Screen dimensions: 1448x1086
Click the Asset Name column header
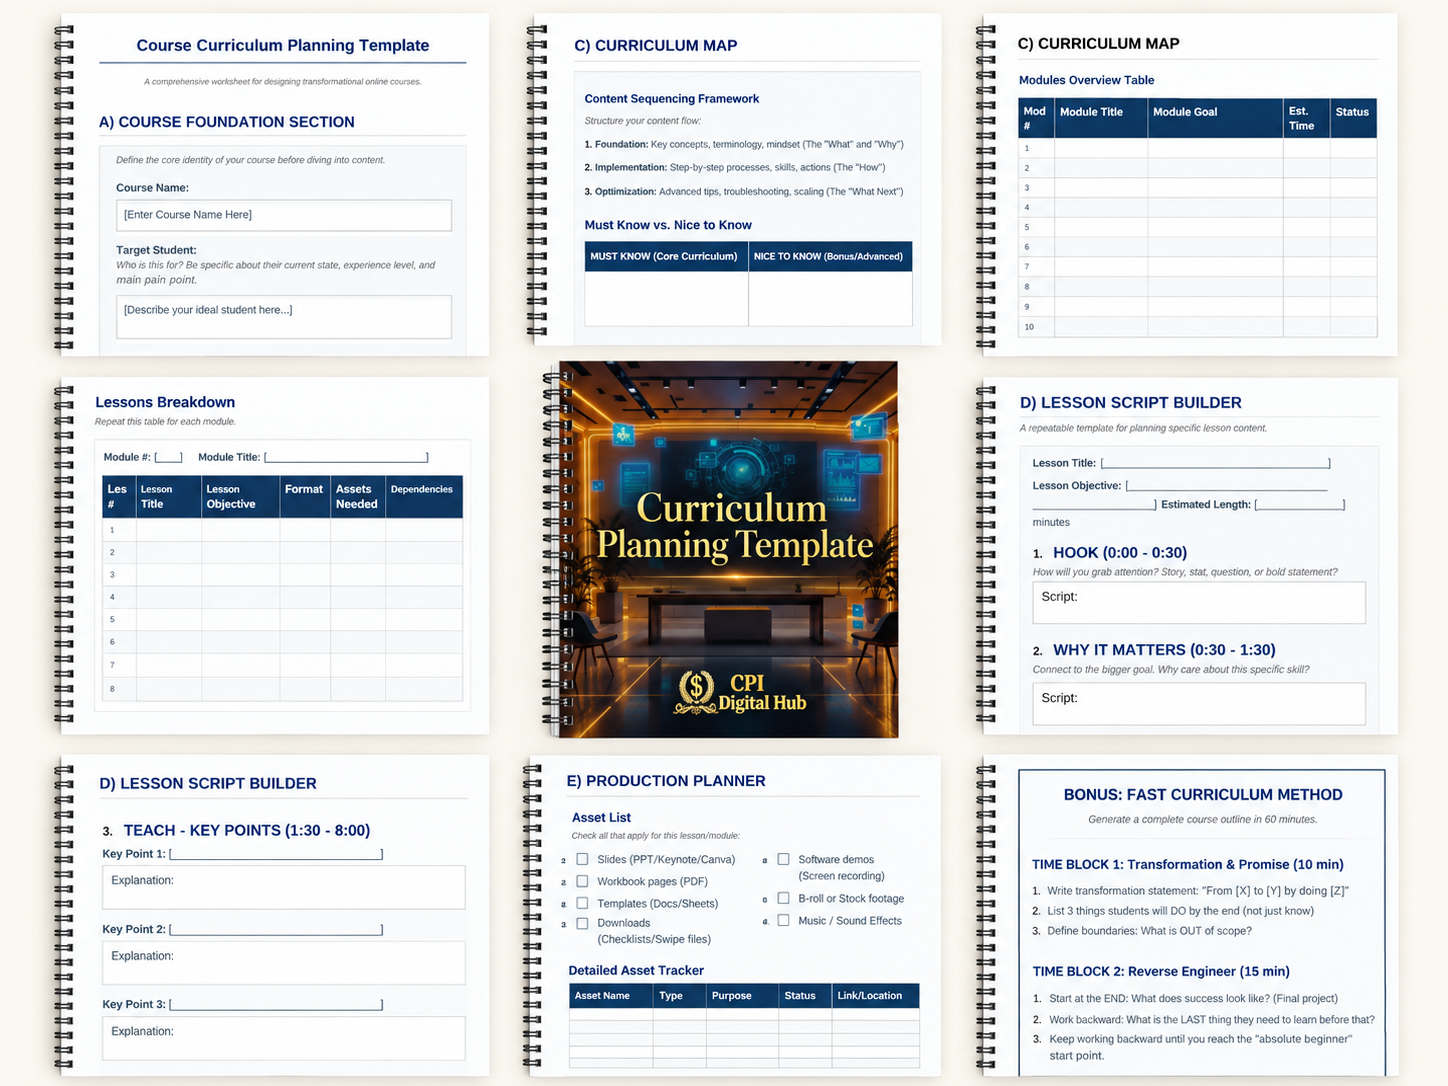(611, 996)
